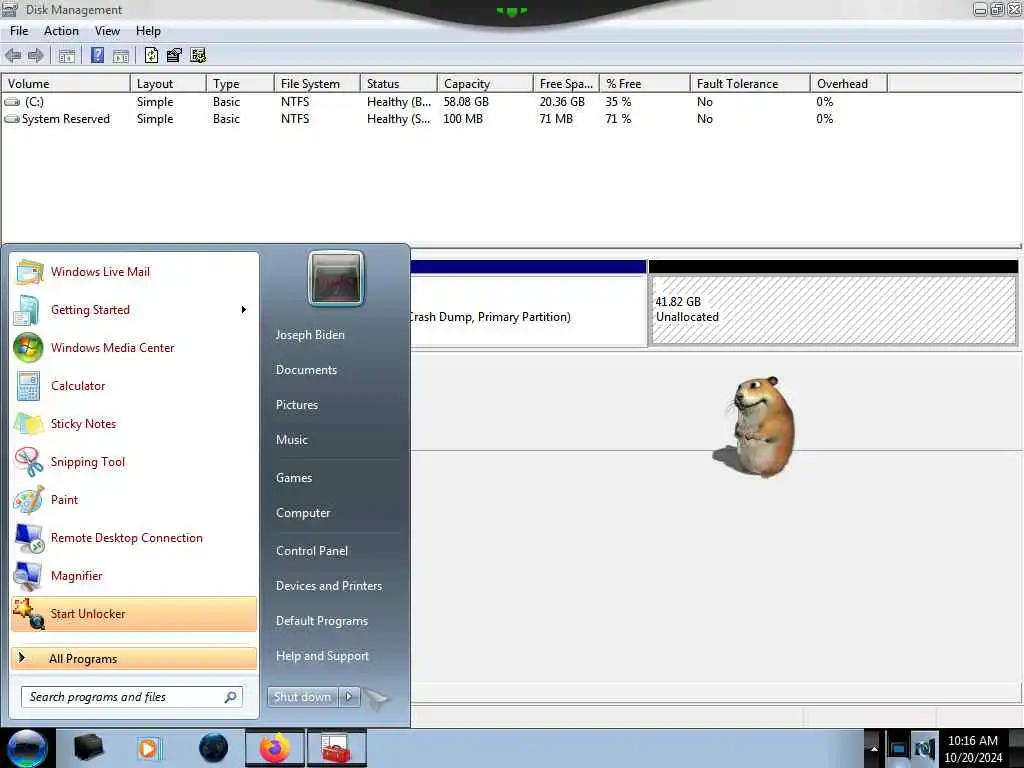Open Sticky Notes

(x=135, y=423)
